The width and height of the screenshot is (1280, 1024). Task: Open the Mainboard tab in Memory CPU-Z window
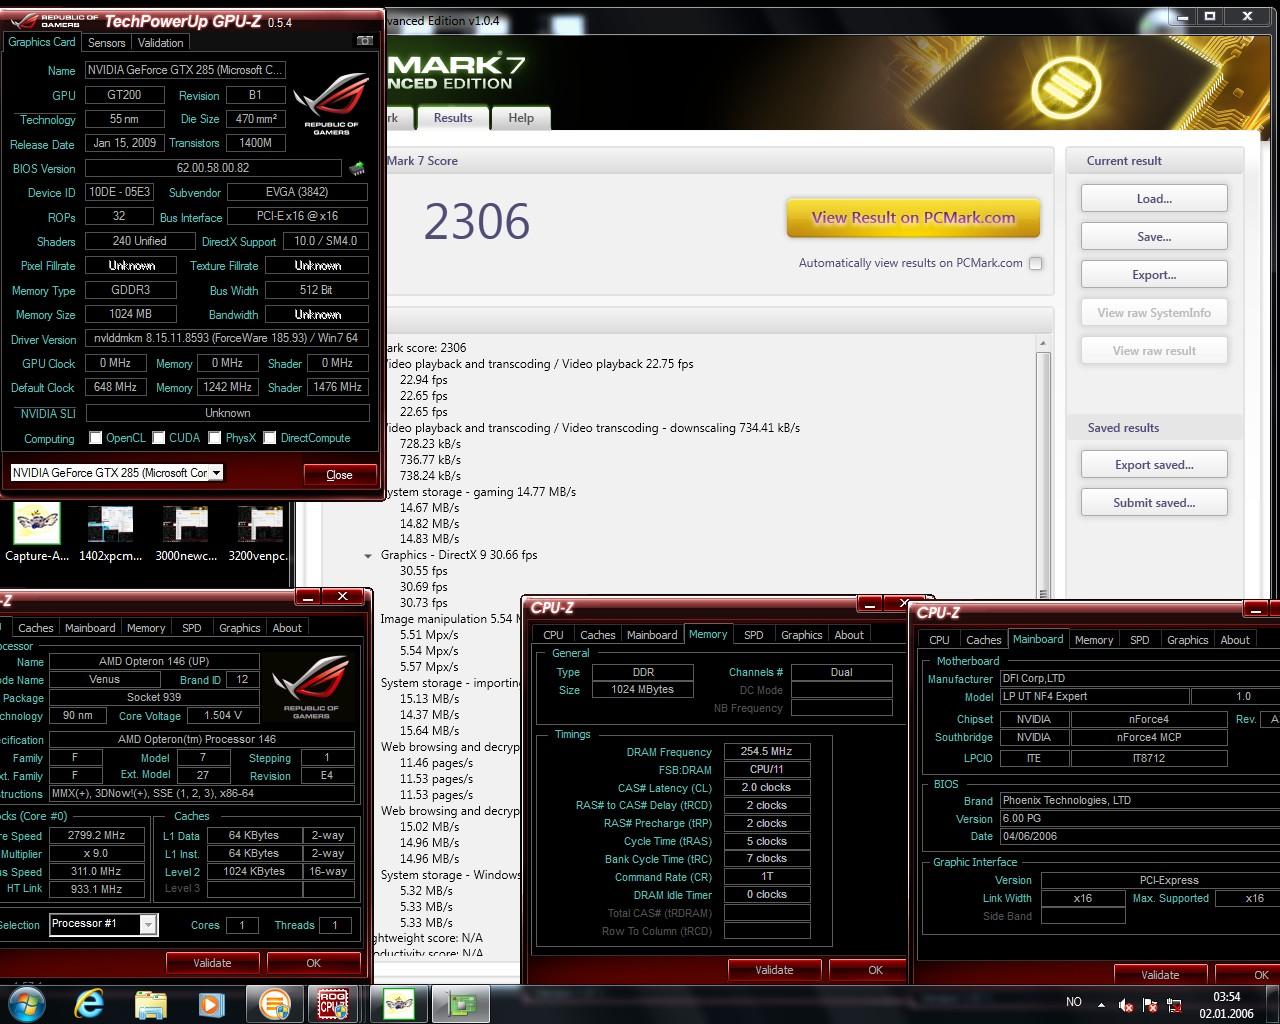pos(652,635)
